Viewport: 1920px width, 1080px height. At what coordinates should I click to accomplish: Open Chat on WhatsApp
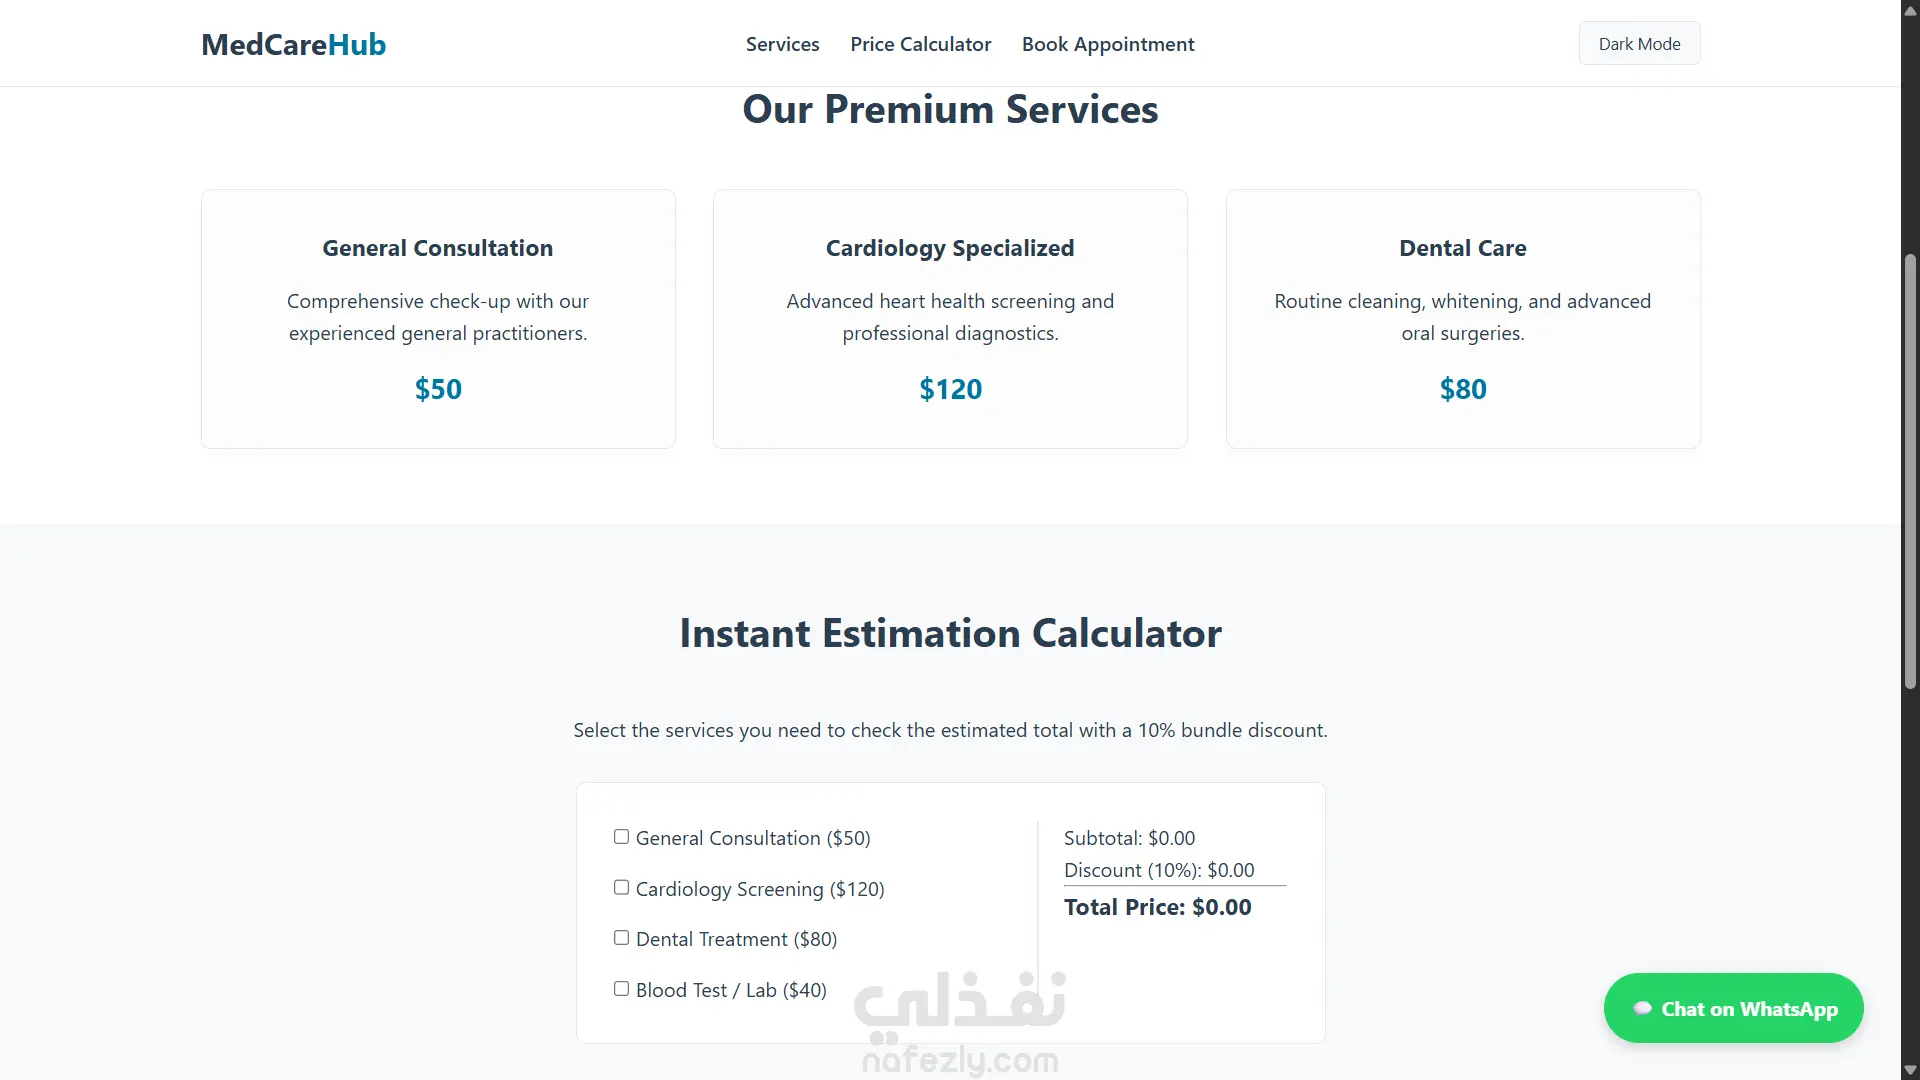pos(1733,1008)
